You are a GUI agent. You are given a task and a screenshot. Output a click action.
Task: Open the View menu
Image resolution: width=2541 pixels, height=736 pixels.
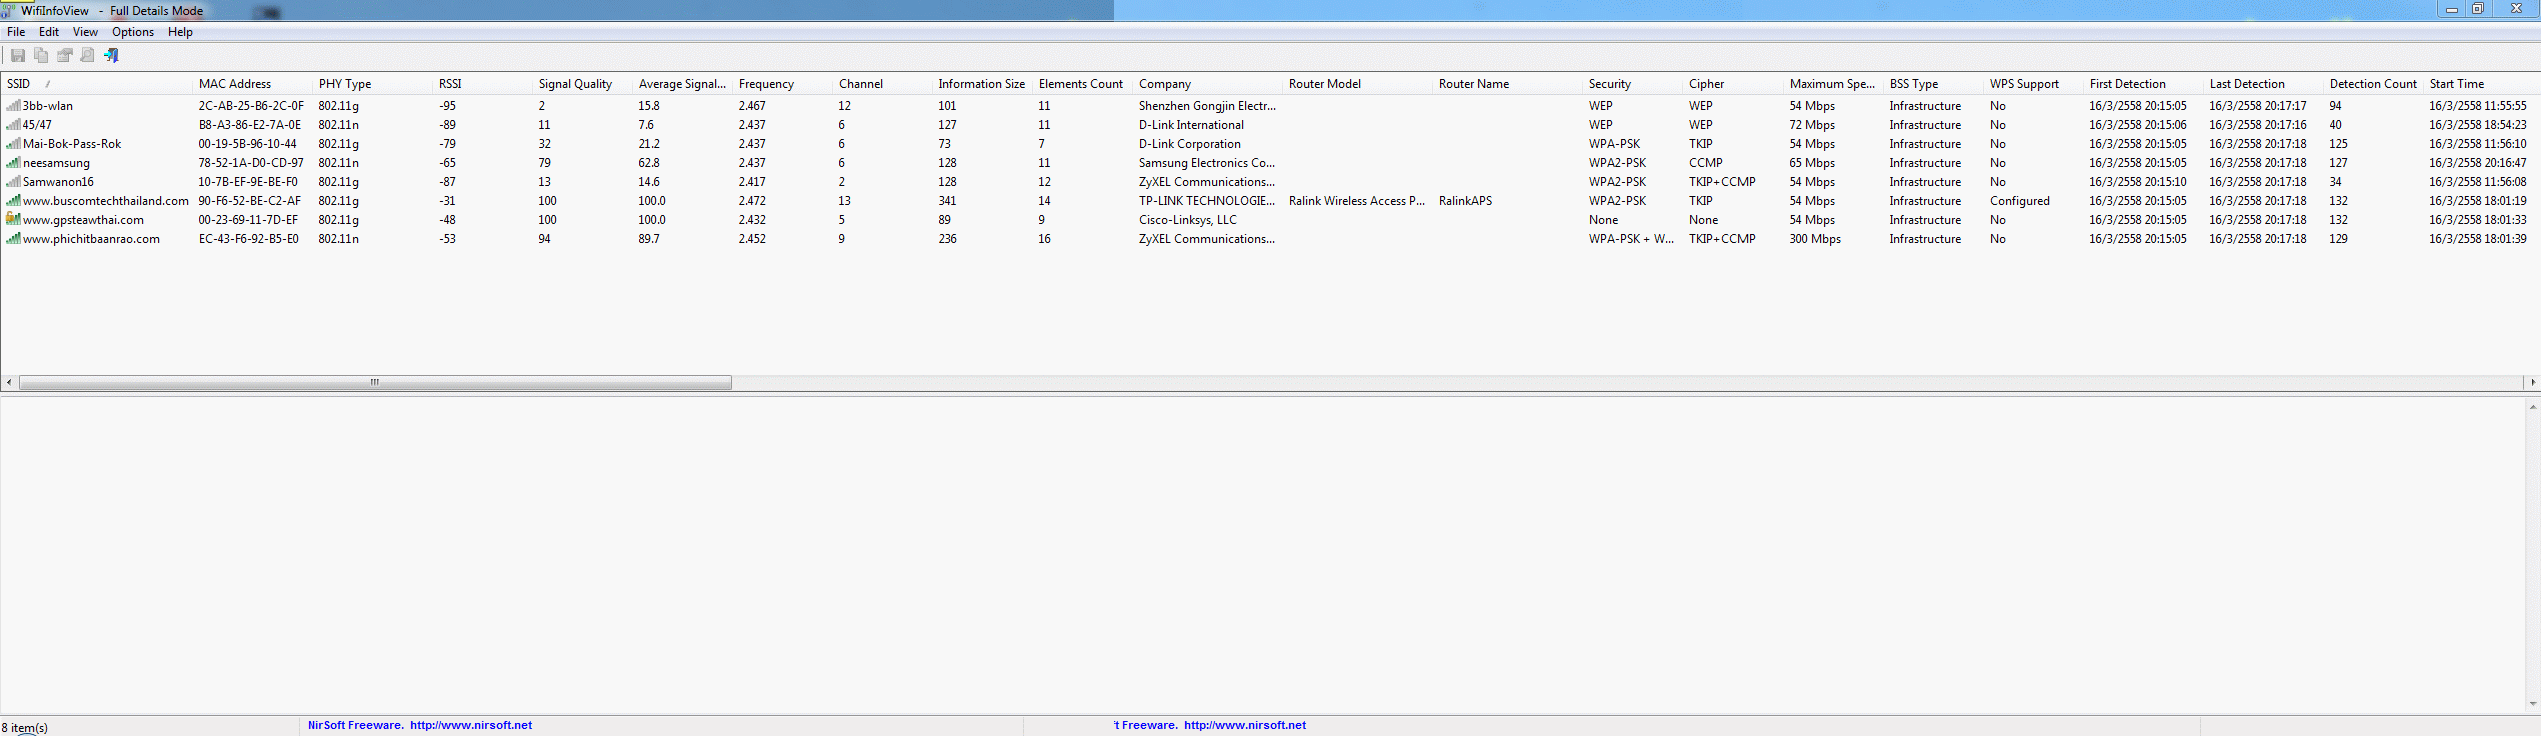(x=85, y=32)
